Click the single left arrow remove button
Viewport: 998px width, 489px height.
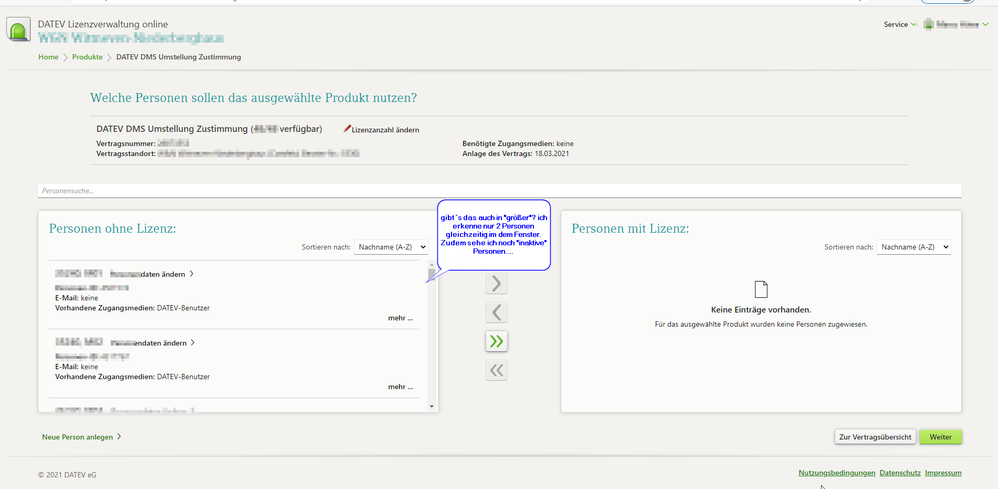496,313
